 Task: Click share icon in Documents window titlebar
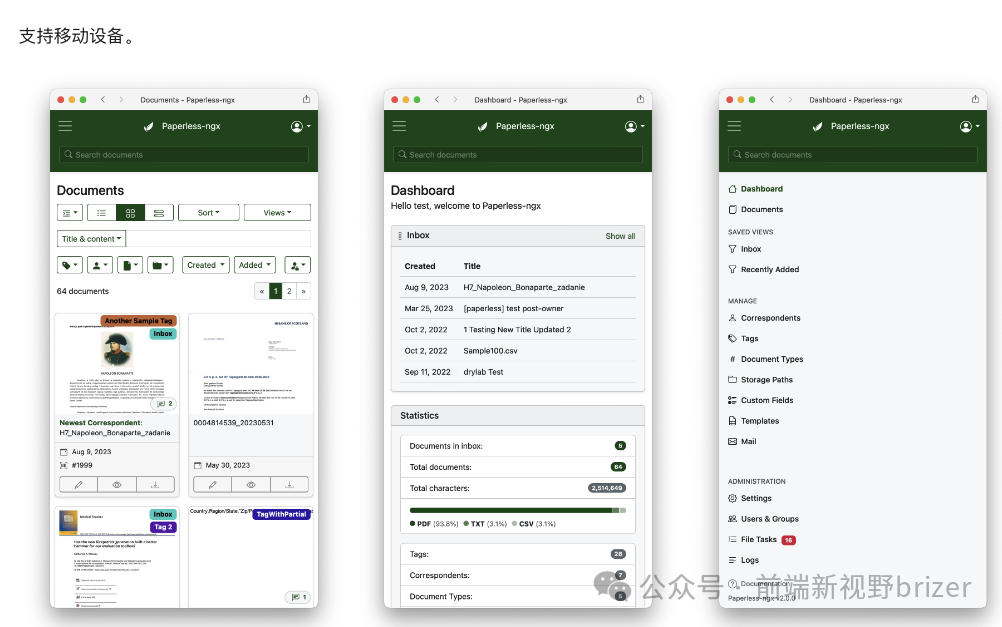pyautogui.click(x=306, y=99)
